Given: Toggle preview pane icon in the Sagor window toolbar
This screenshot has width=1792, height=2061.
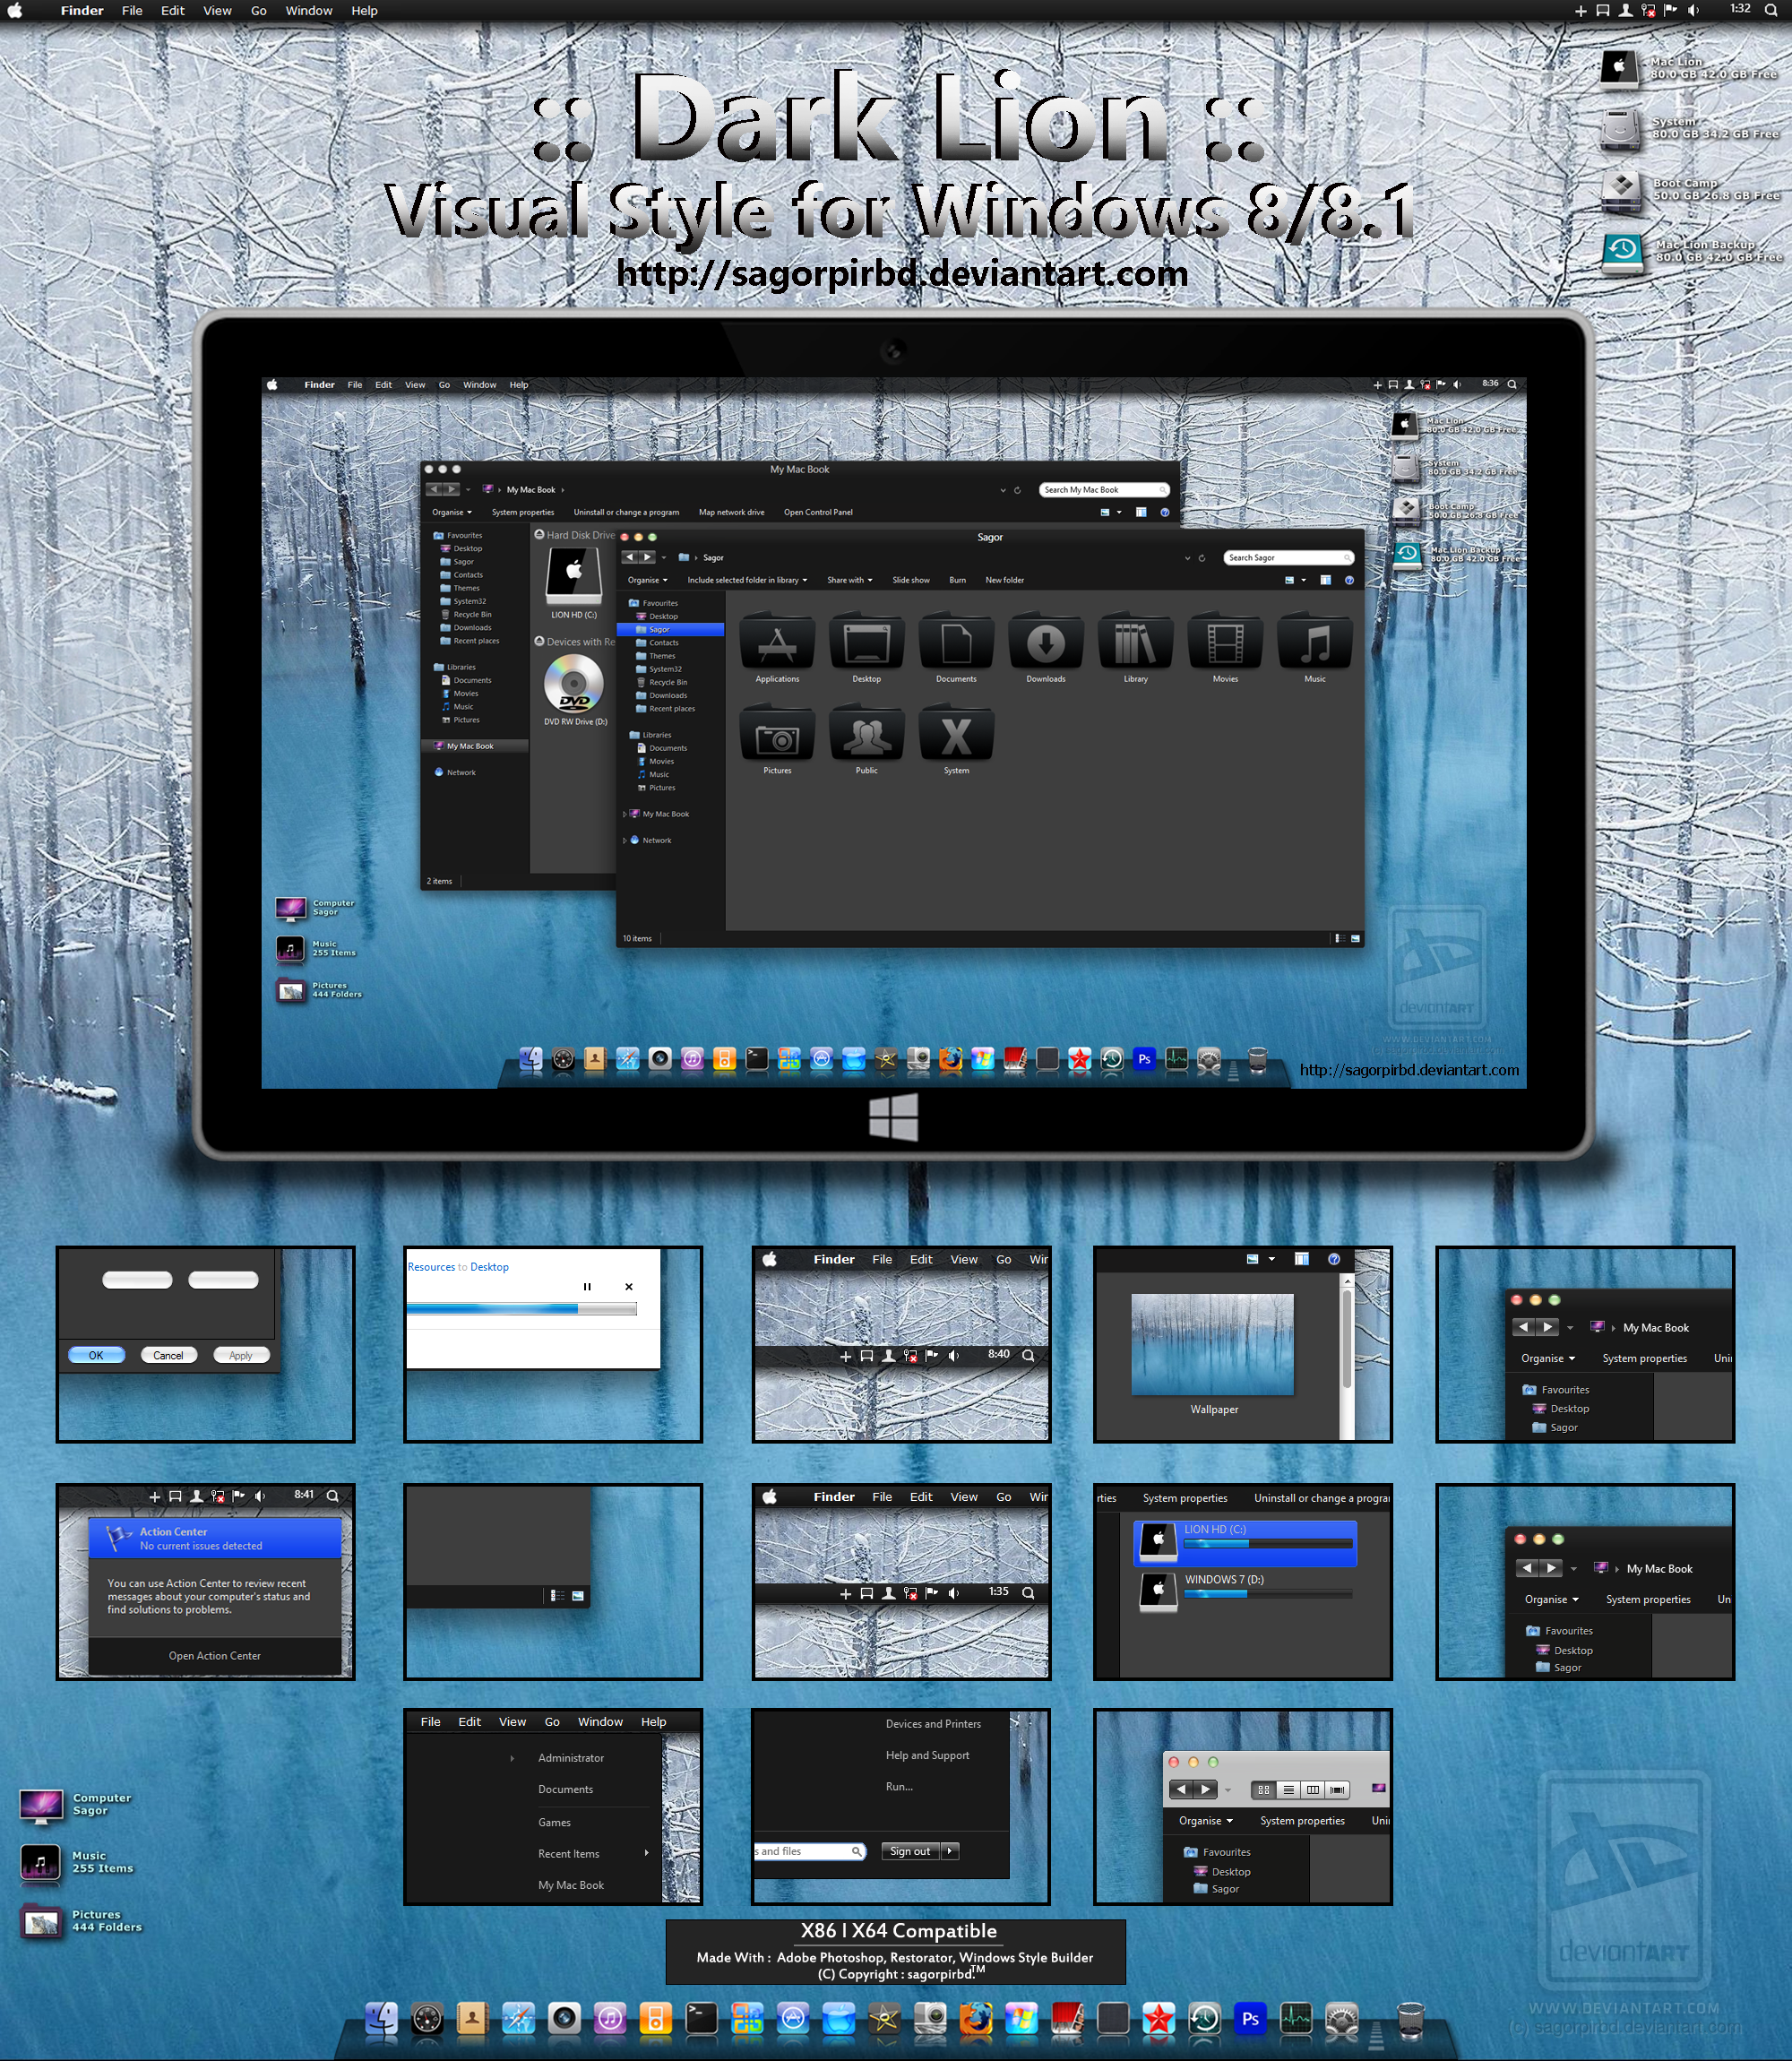Looking at the screenshot, I should tap(1325, 580).
